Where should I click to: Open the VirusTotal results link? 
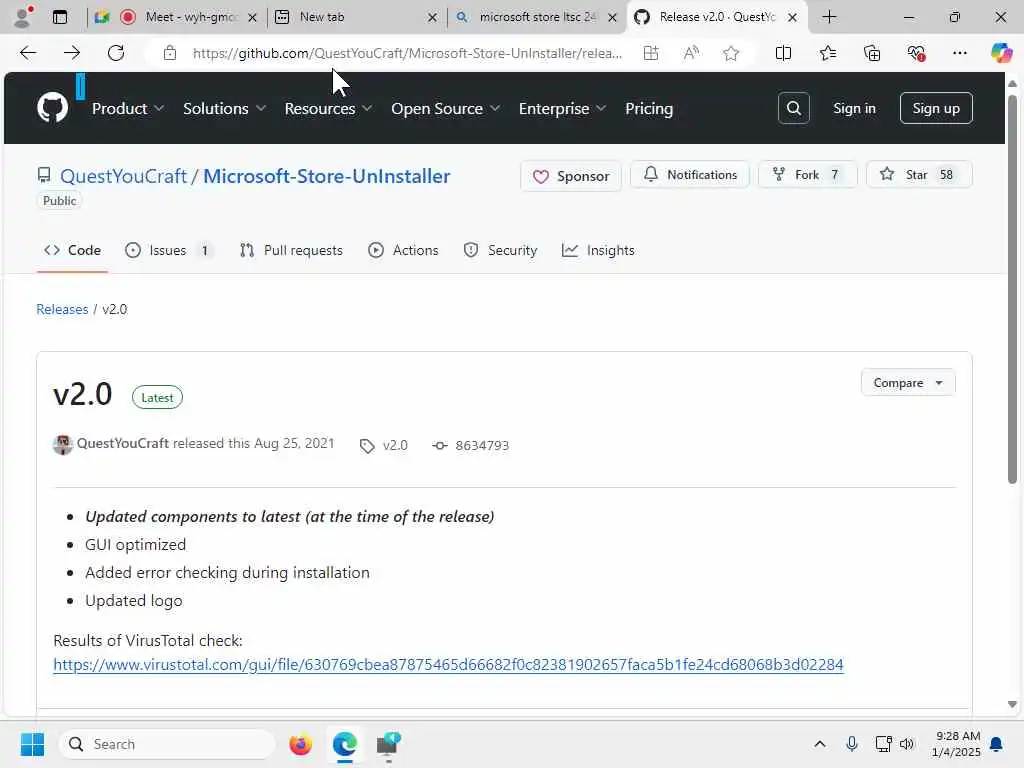click(448, 665)
